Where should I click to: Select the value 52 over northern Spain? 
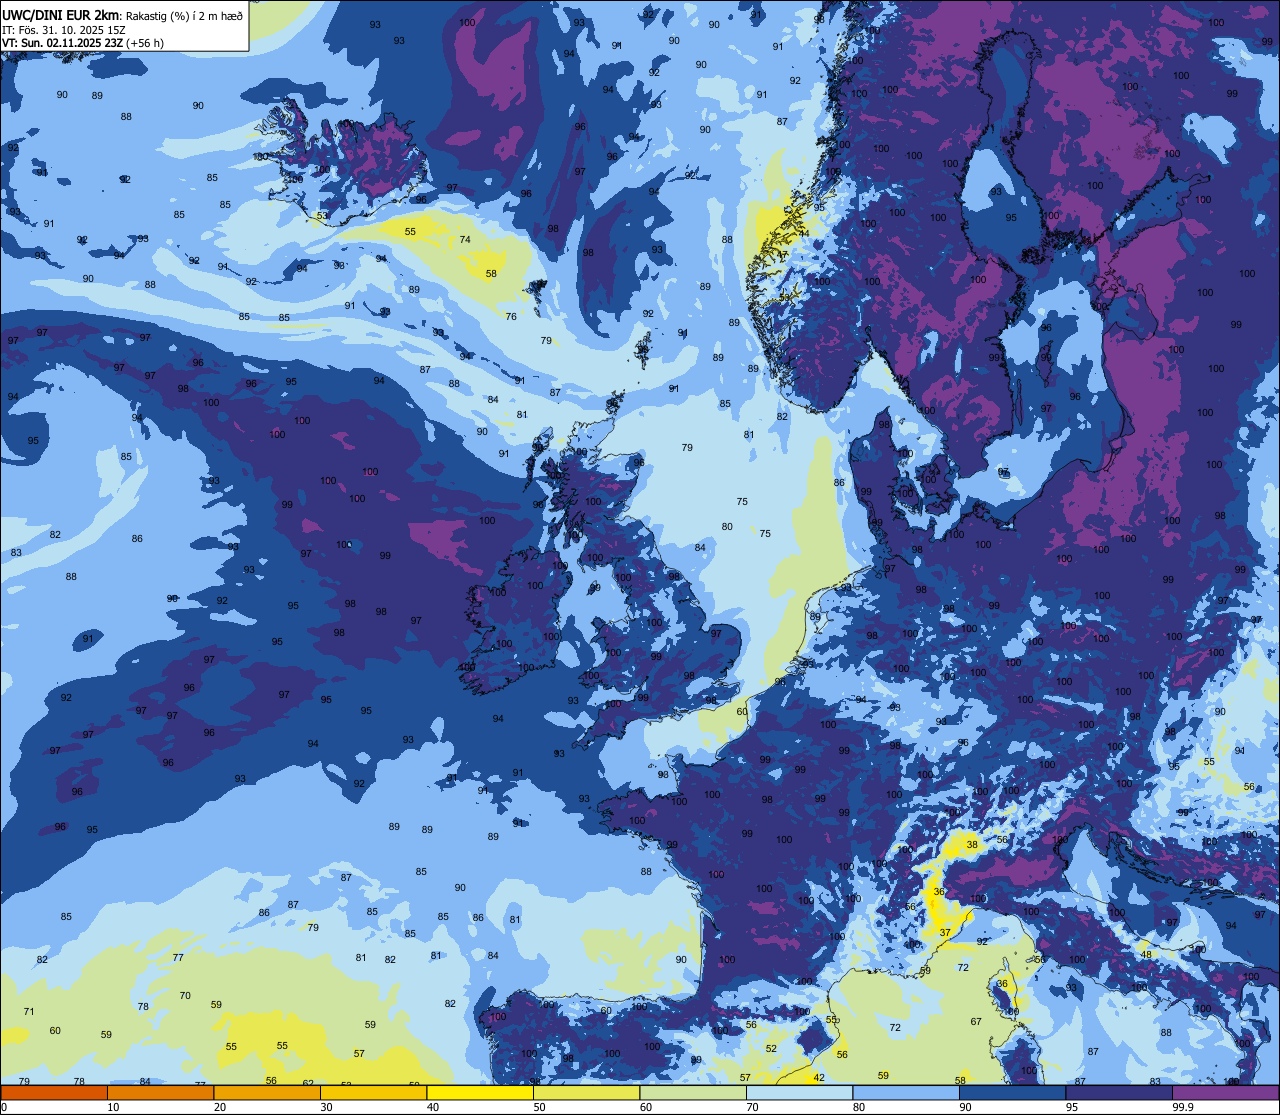point(771,1048)
